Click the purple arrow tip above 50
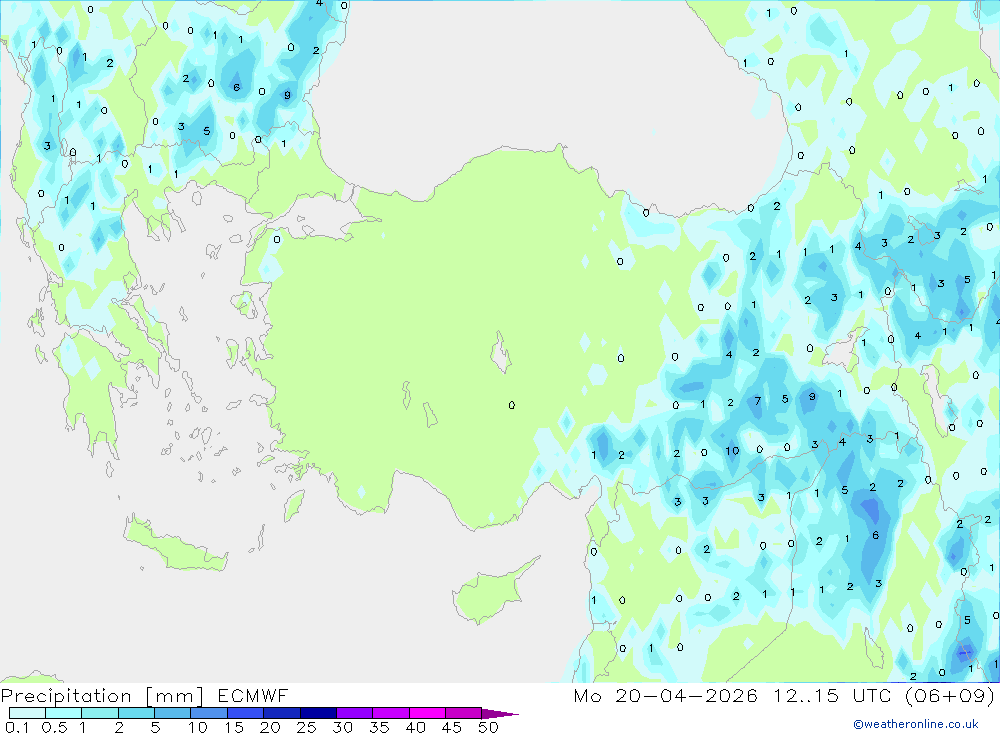Viewport: 1000px width, 733px height. click(499, 713)
